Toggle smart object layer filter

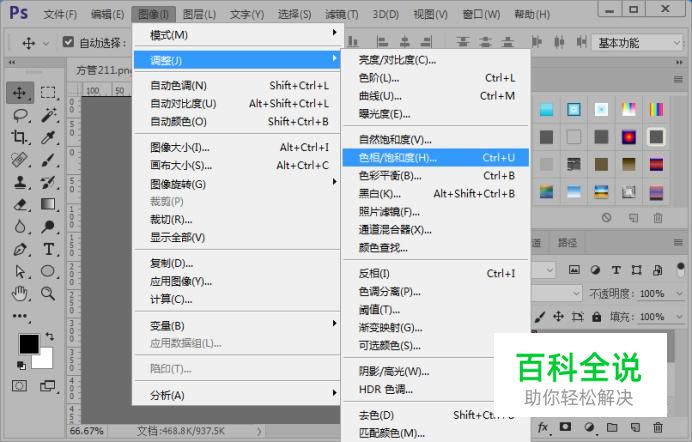point(658,270)
